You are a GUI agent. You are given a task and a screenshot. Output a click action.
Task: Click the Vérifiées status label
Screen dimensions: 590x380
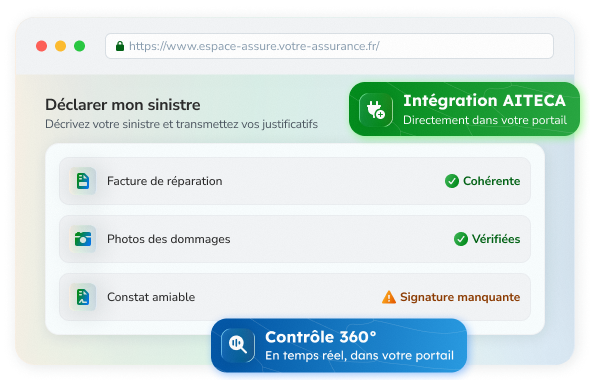coord(496,239)
